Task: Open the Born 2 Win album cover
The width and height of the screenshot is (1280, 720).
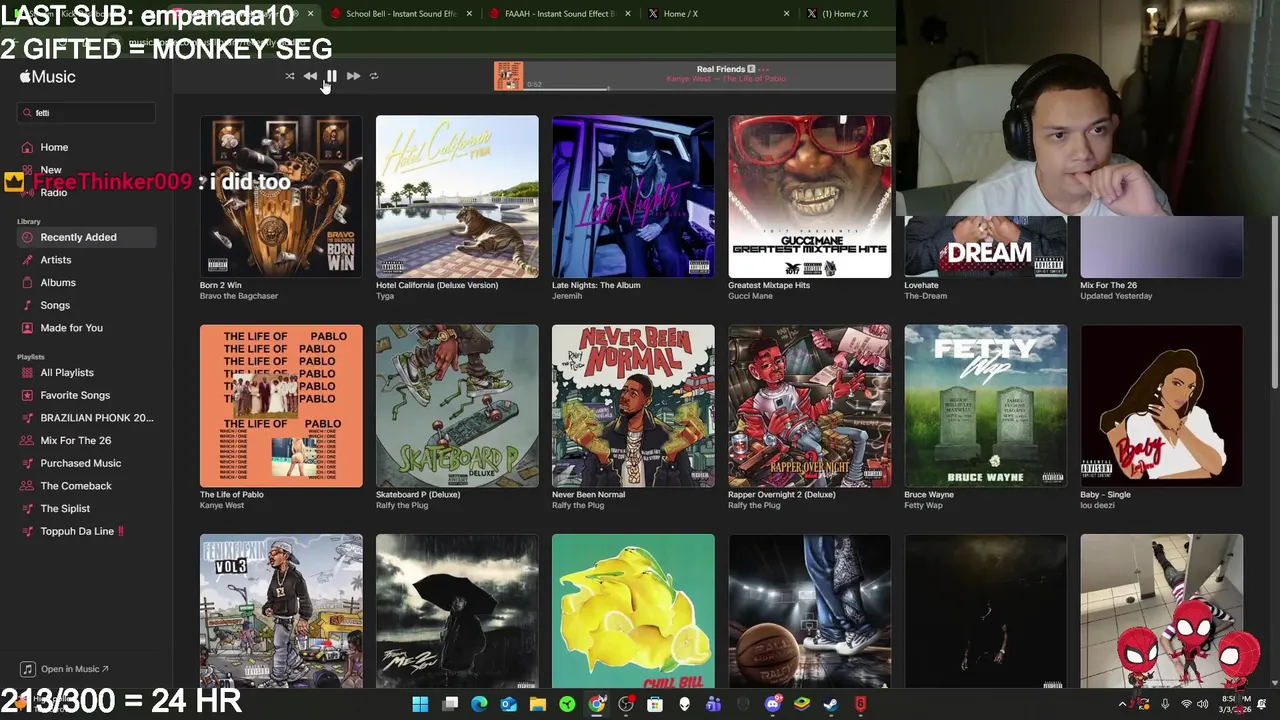Action: (281, 196)
